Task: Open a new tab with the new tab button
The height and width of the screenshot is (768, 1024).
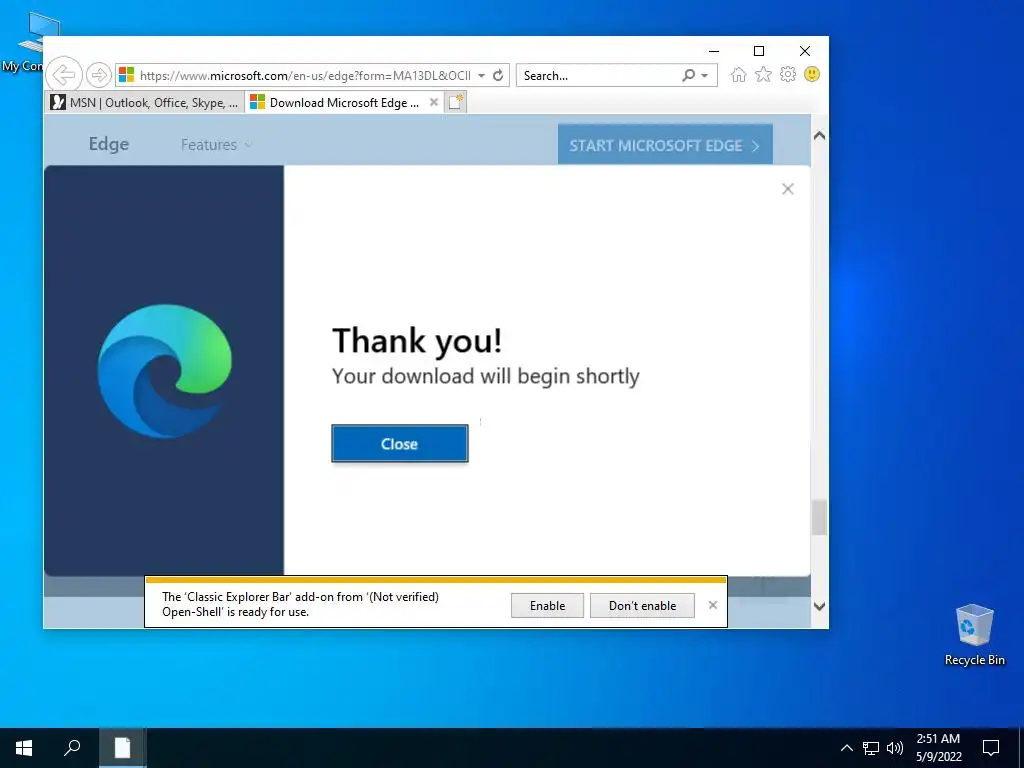Action: pos(456,102)
